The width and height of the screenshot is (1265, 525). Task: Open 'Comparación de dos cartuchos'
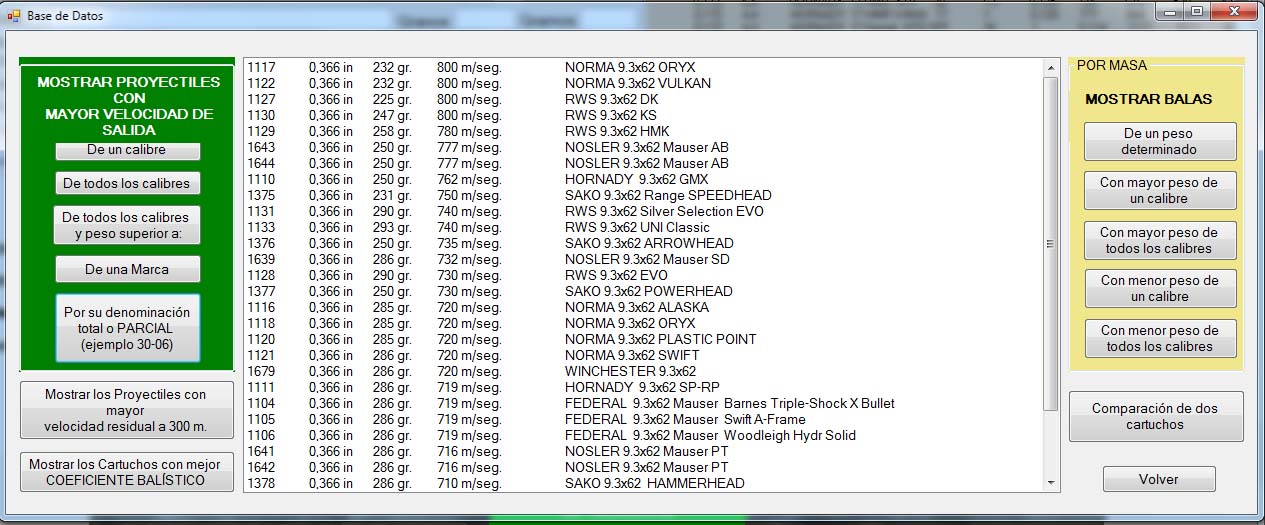click(x=1156, y=416)
